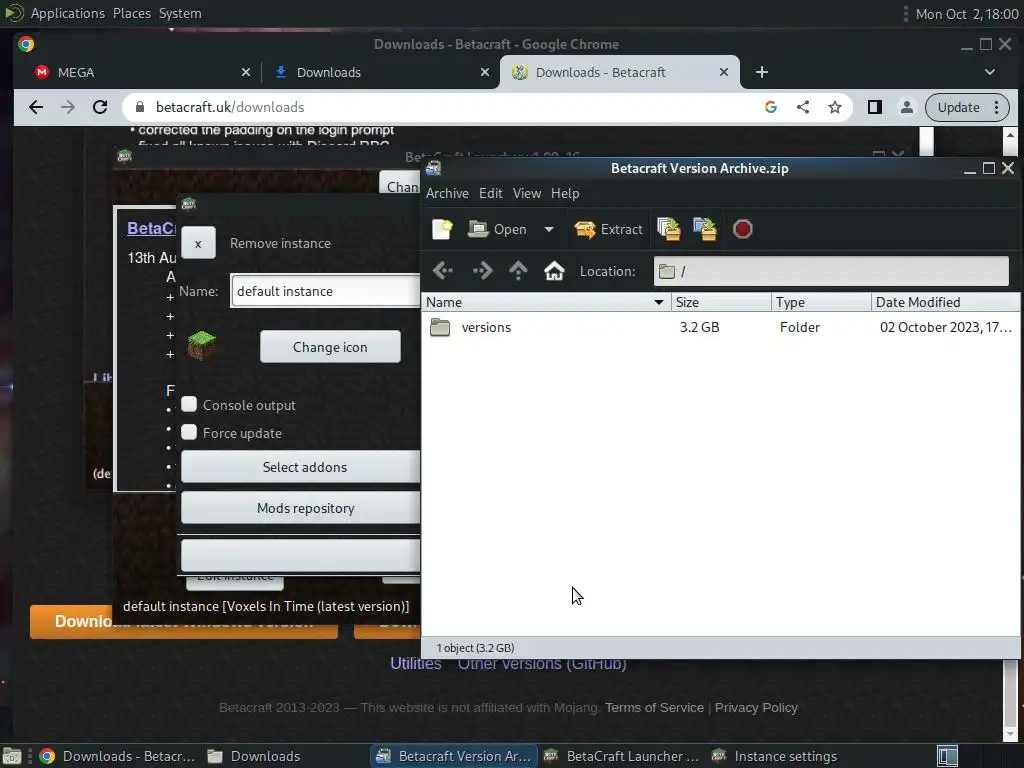Select the Downloads - Betacraft tab
Image resolution: width=1024 pixels, height=768 pixels.
620,72
